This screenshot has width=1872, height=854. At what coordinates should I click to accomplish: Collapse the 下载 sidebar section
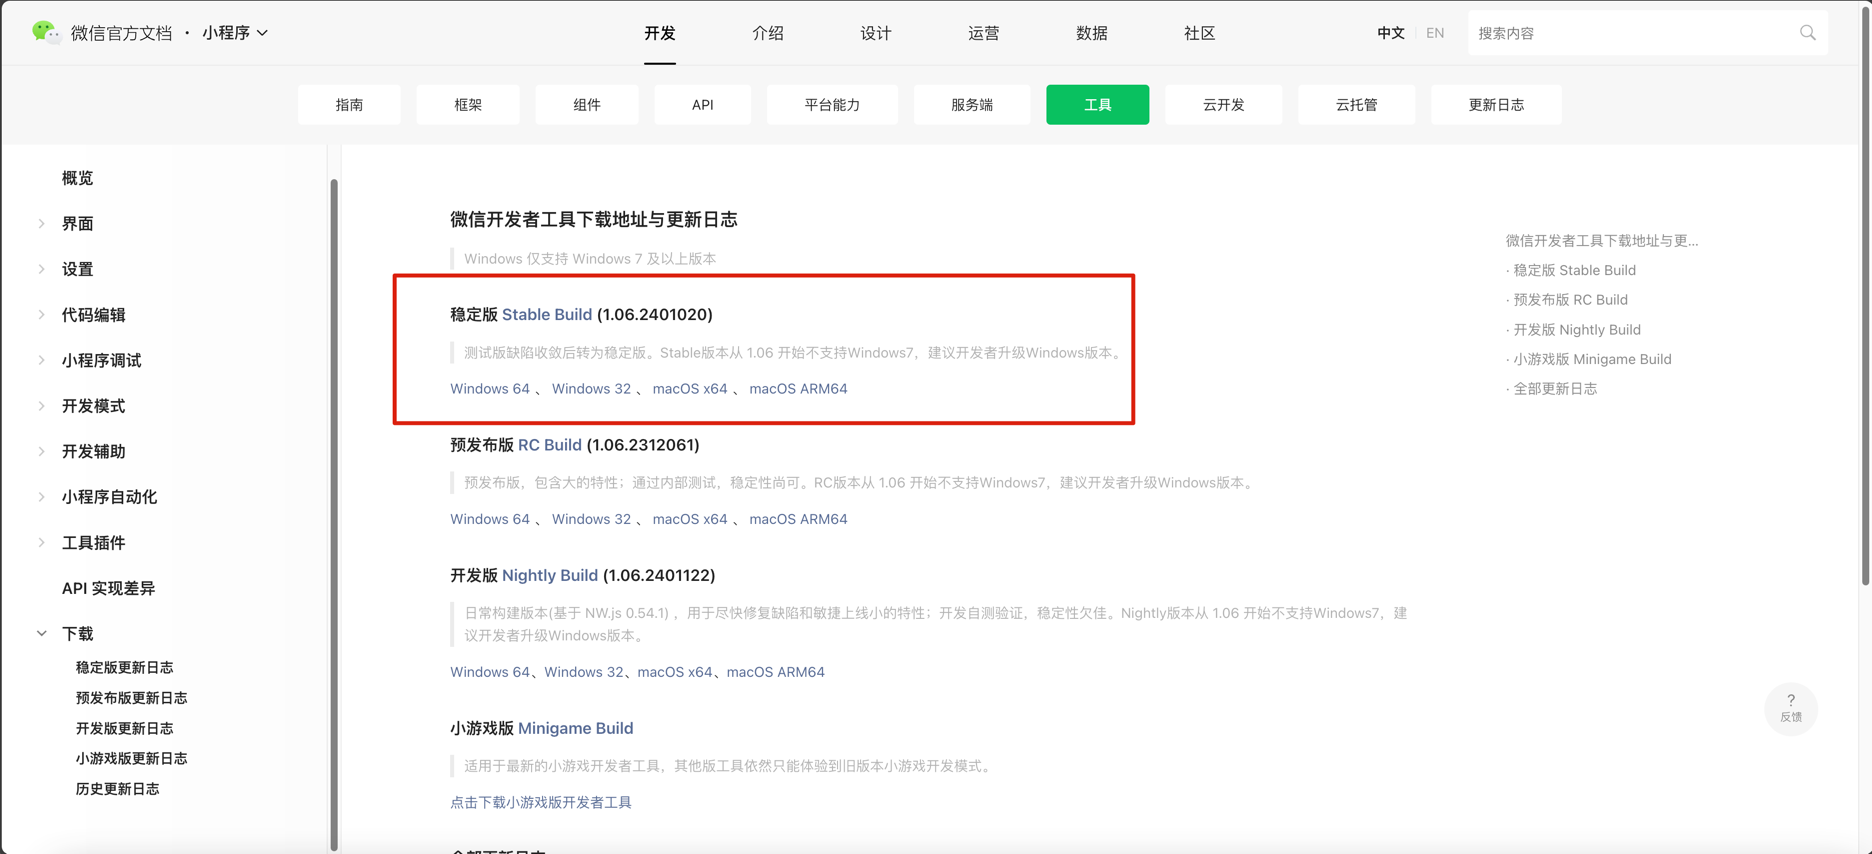(42, 633)
